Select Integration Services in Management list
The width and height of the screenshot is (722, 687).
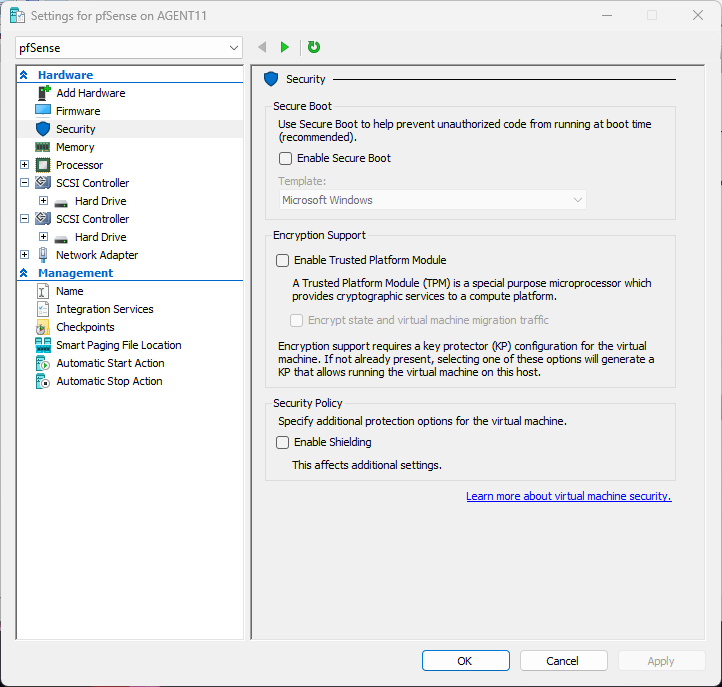tap(104, 309)
